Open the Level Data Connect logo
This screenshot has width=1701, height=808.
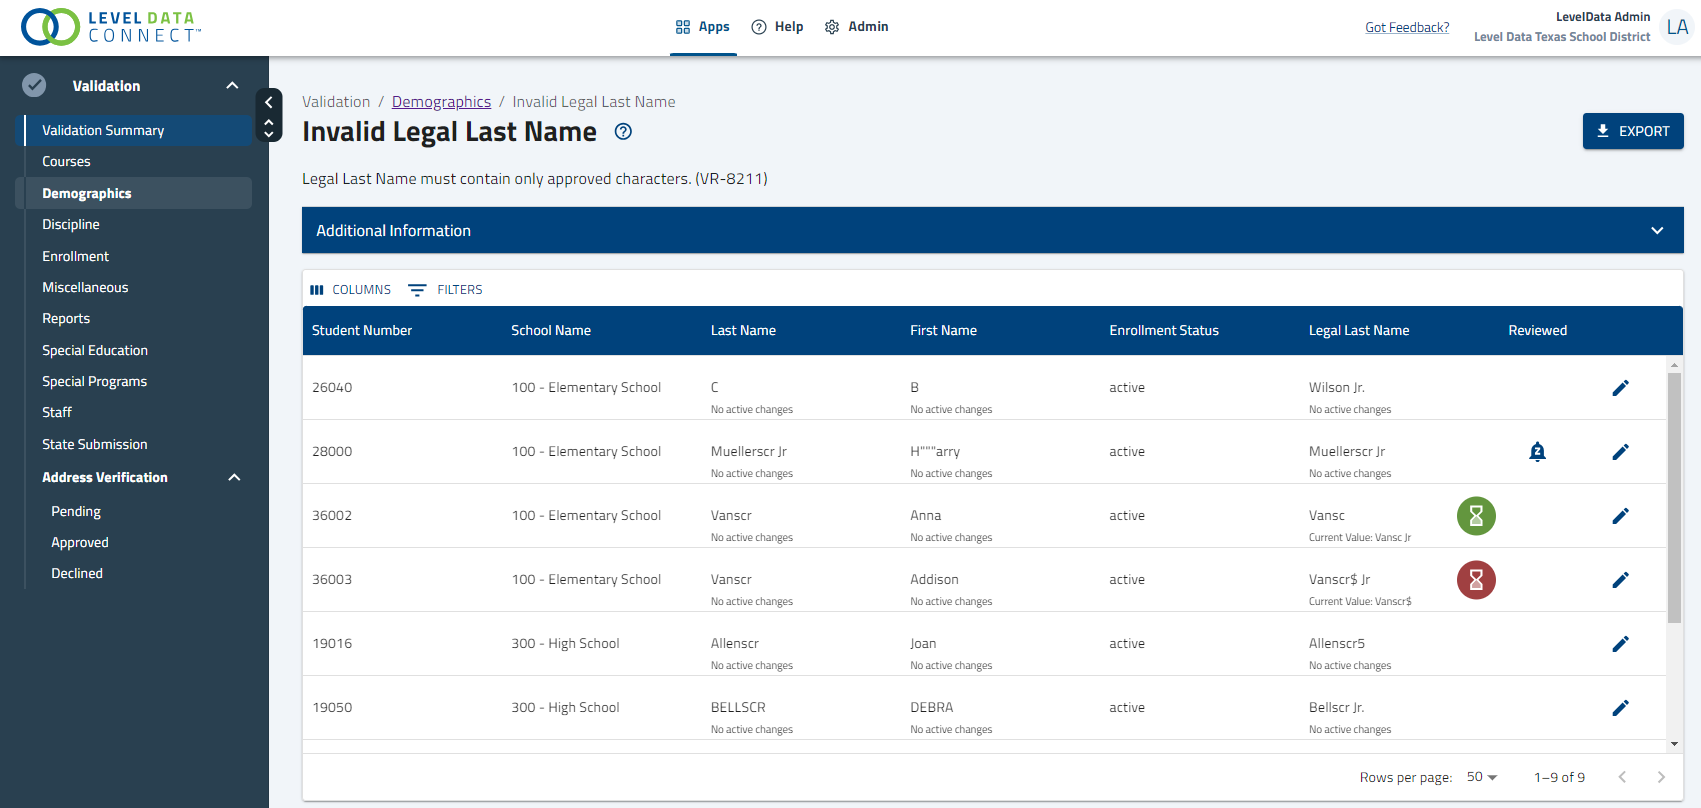click(111, 27)
